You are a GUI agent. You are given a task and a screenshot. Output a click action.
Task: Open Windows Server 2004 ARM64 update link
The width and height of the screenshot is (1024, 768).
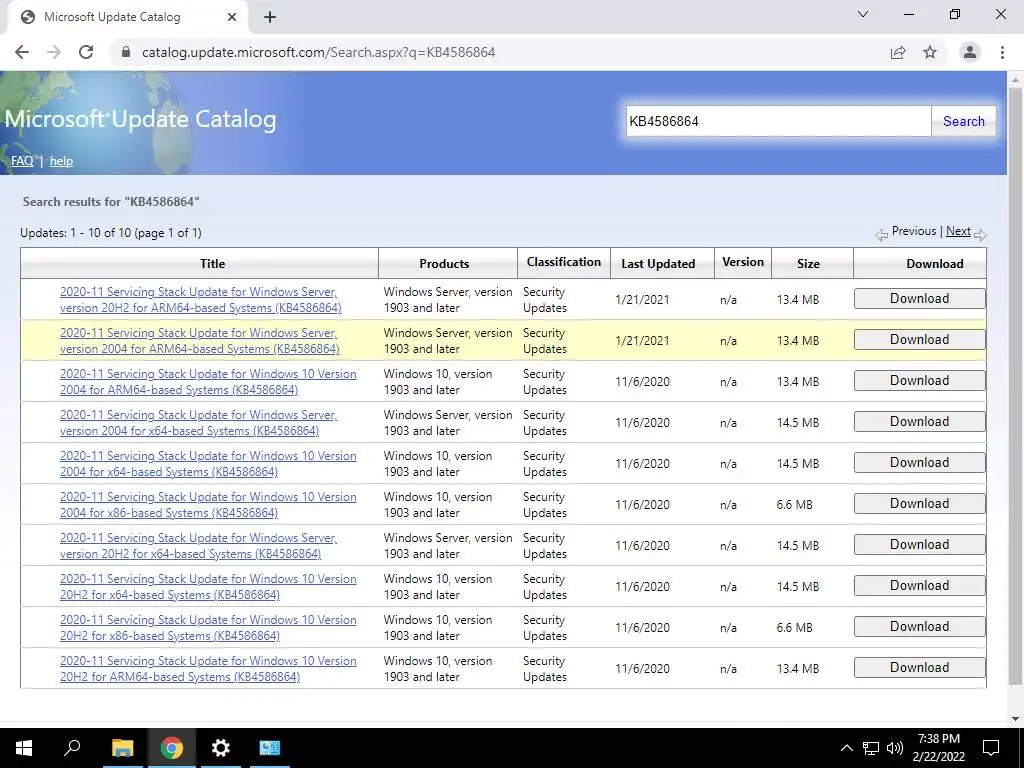[x=199, y=341]
